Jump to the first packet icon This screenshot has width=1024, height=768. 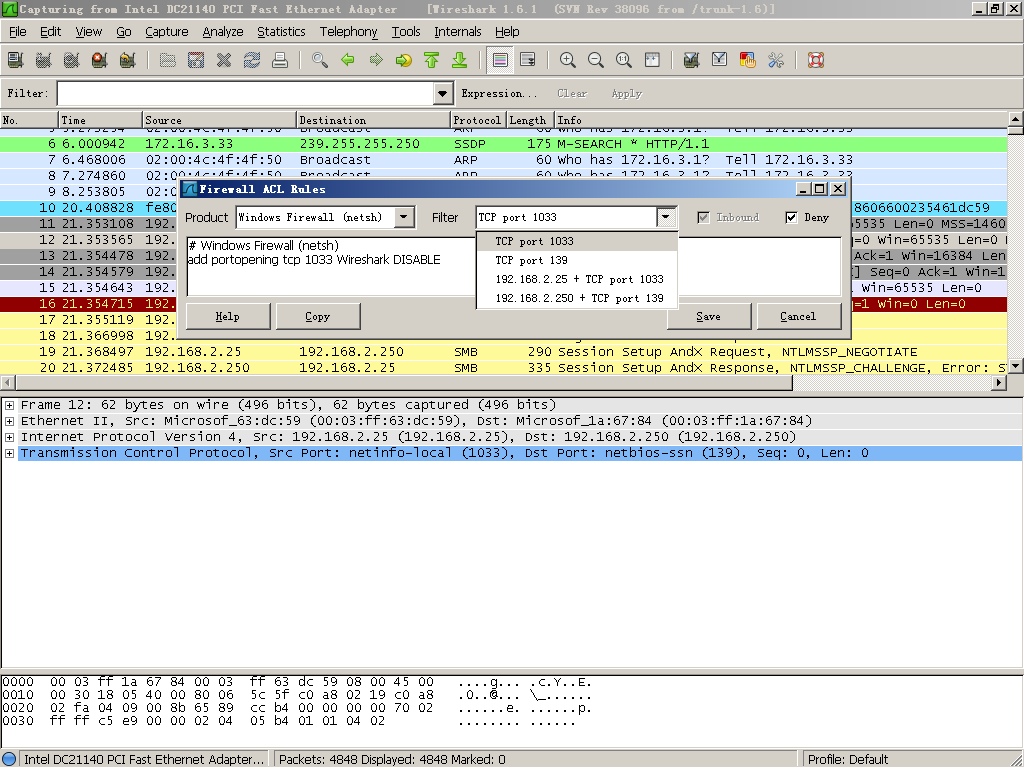[x=432, y=61]
